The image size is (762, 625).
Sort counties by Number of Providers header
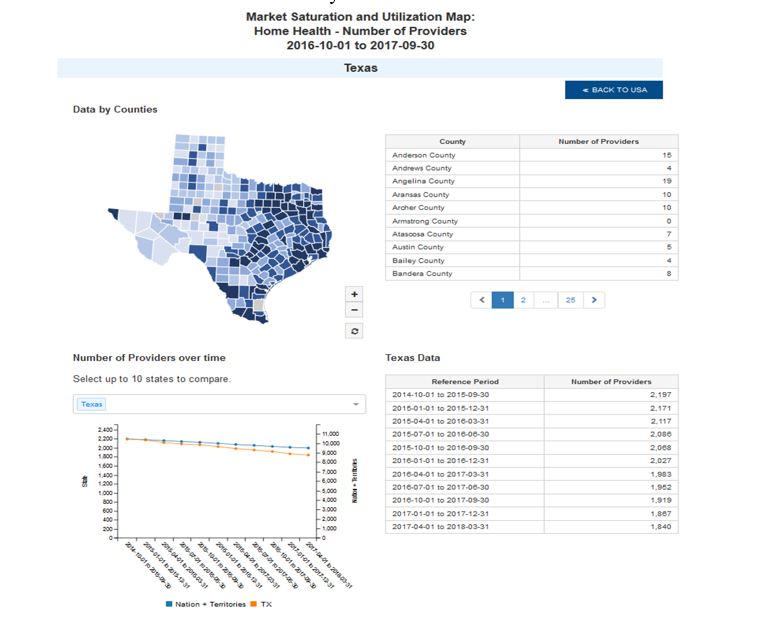point(598,142)
